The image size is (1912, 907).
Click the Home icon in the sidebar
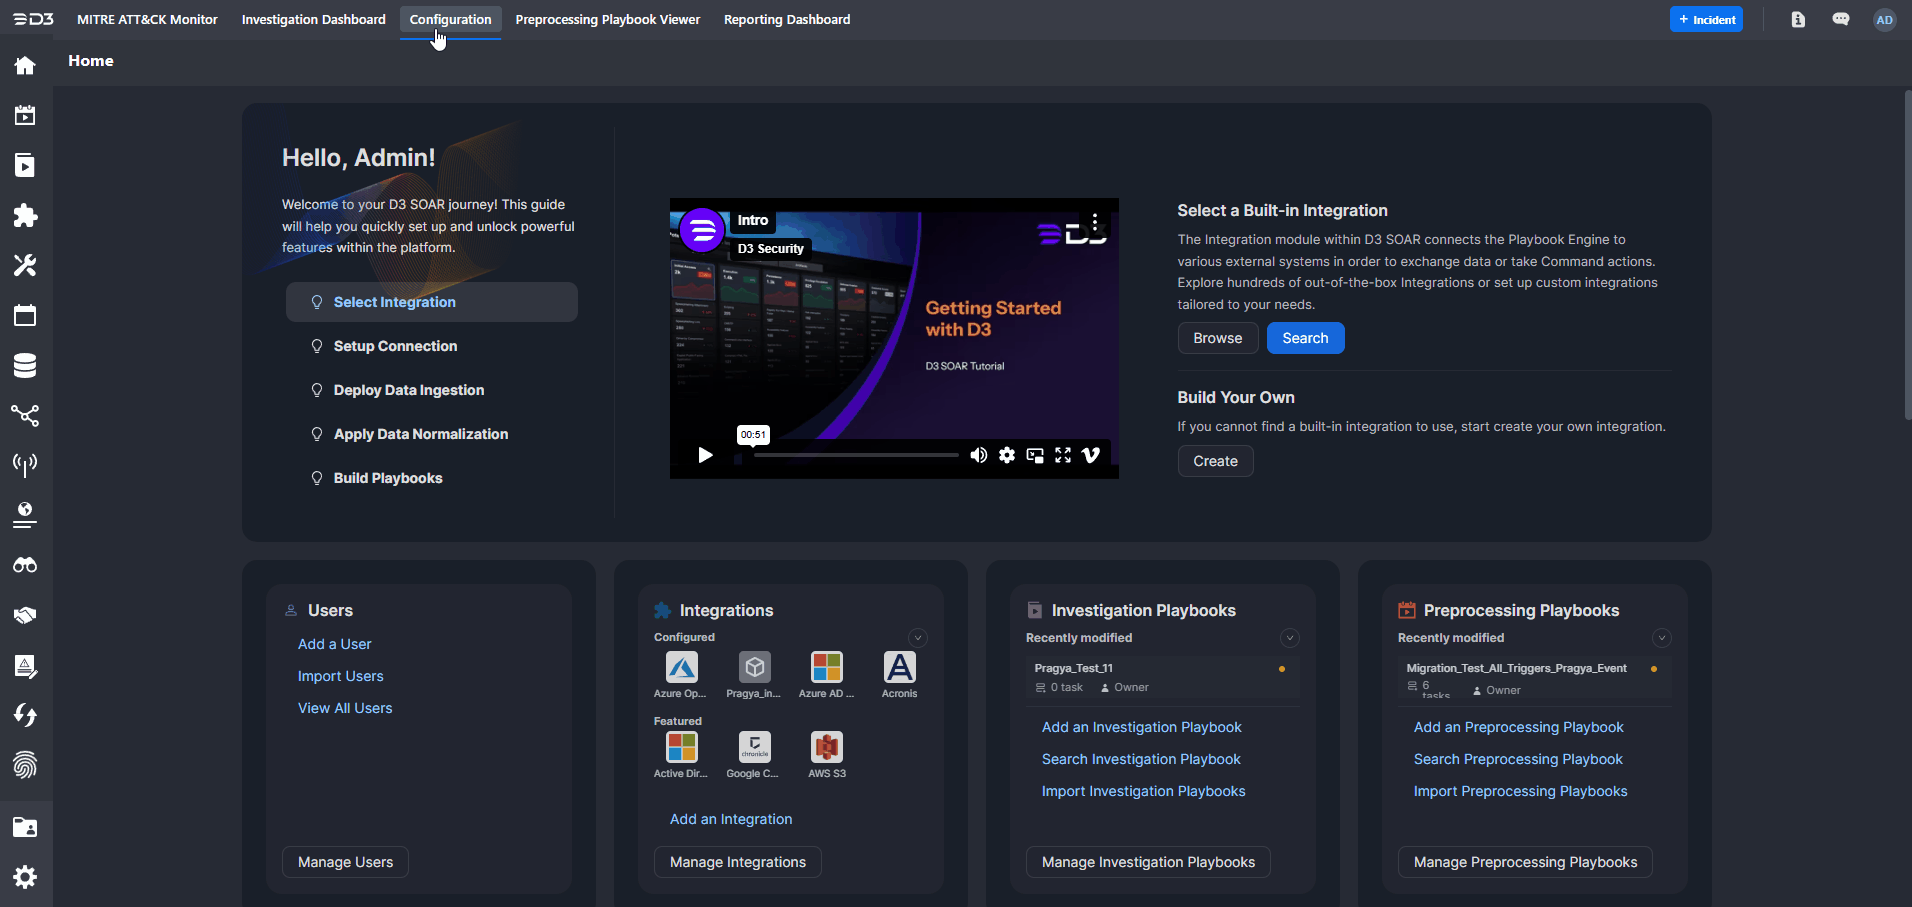pyautogui.click(x=25, y=66)
